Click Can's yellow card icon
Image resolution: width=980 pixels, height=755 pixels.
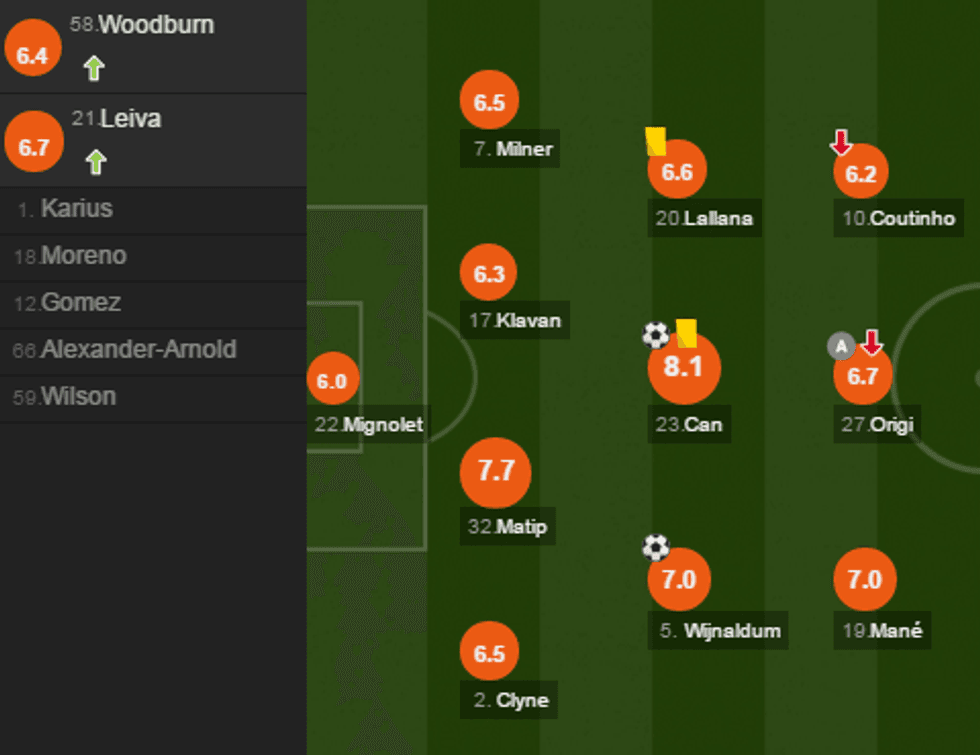click(686, 333)
